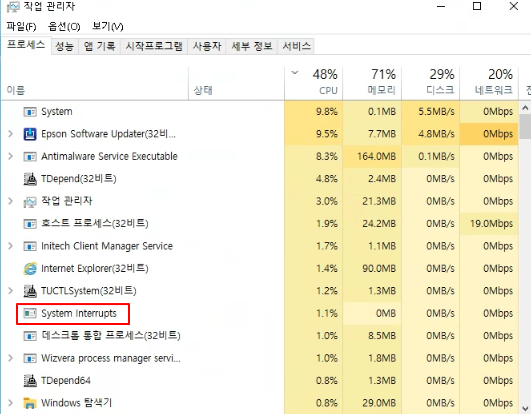Expand the Initech Client Manager Service row
The image size is (531, 414).
[x=10, y=246]
